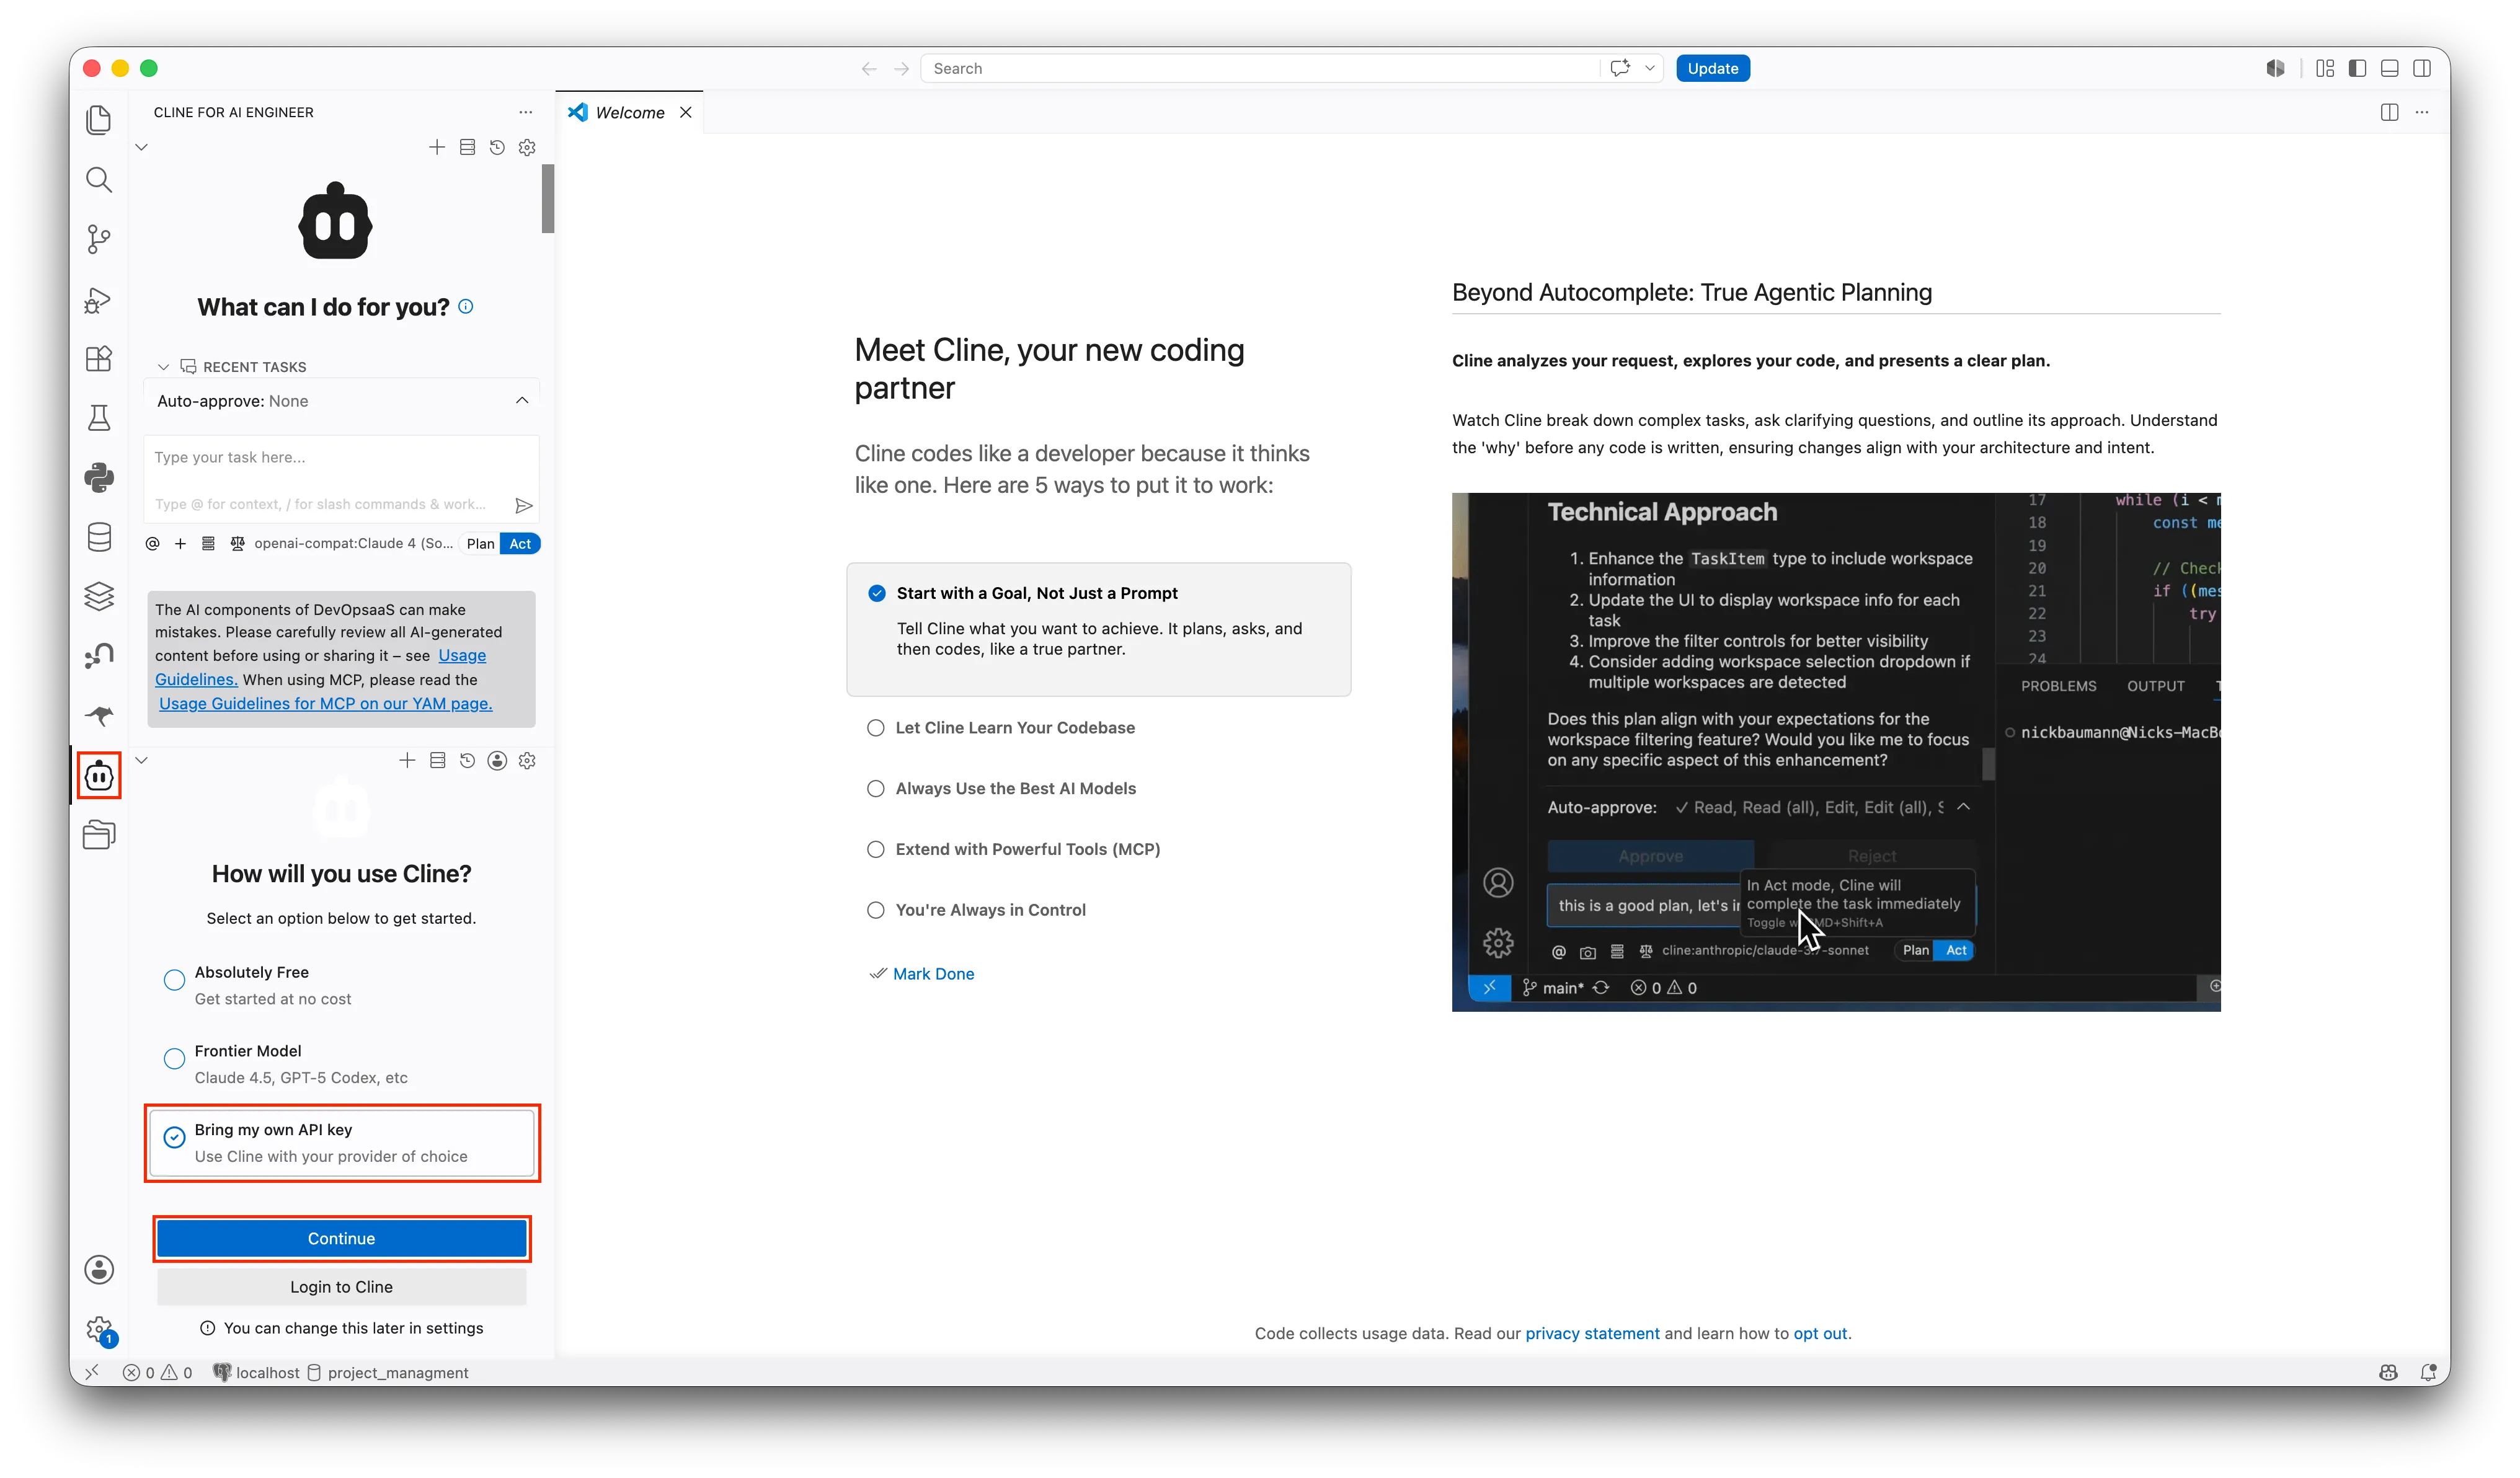Viewport: 2520px width, 1478px height.
Task: Open the chat dropdown arrow in title bar
Action: coord(1649,68)
